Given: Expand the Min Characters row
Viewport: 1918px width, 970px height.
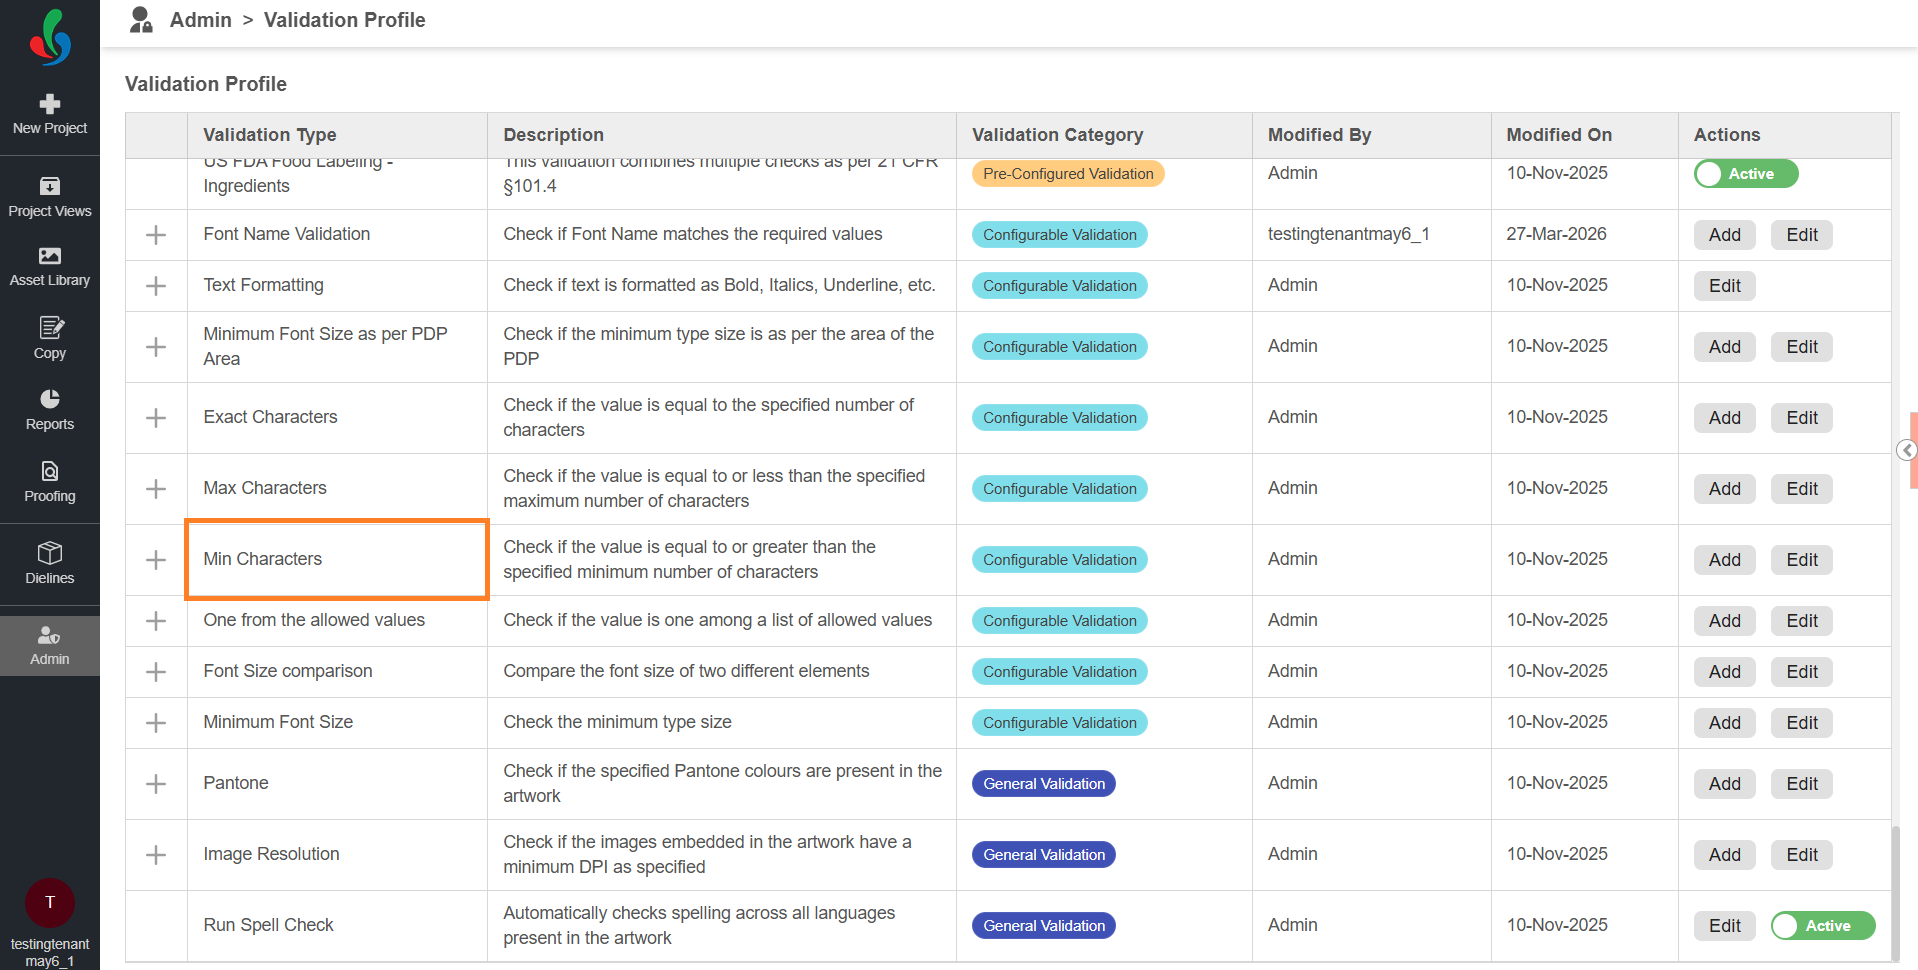Looking at the screenshot, I should coord(156,560).
